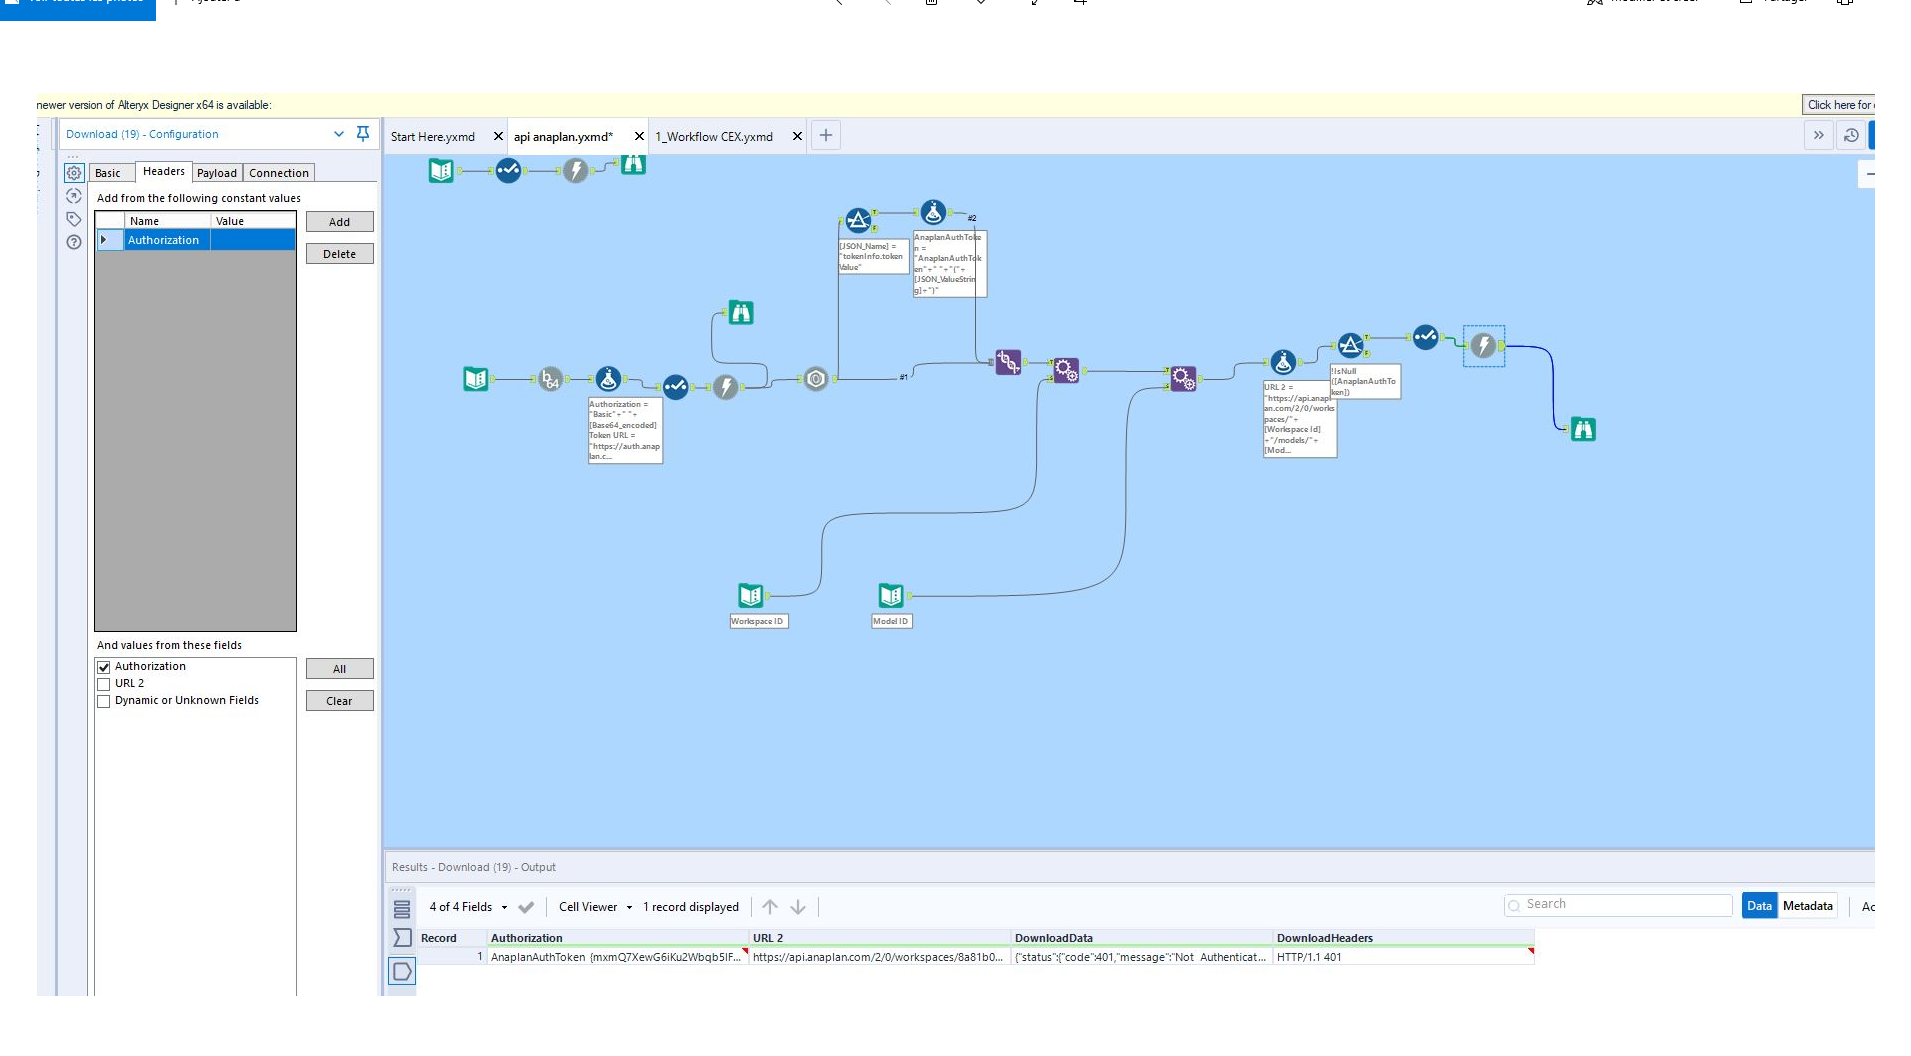The width and height of the screenshot is (1911, 1056).
Task: Switch to the Headers tab
Action: point(164,172)
